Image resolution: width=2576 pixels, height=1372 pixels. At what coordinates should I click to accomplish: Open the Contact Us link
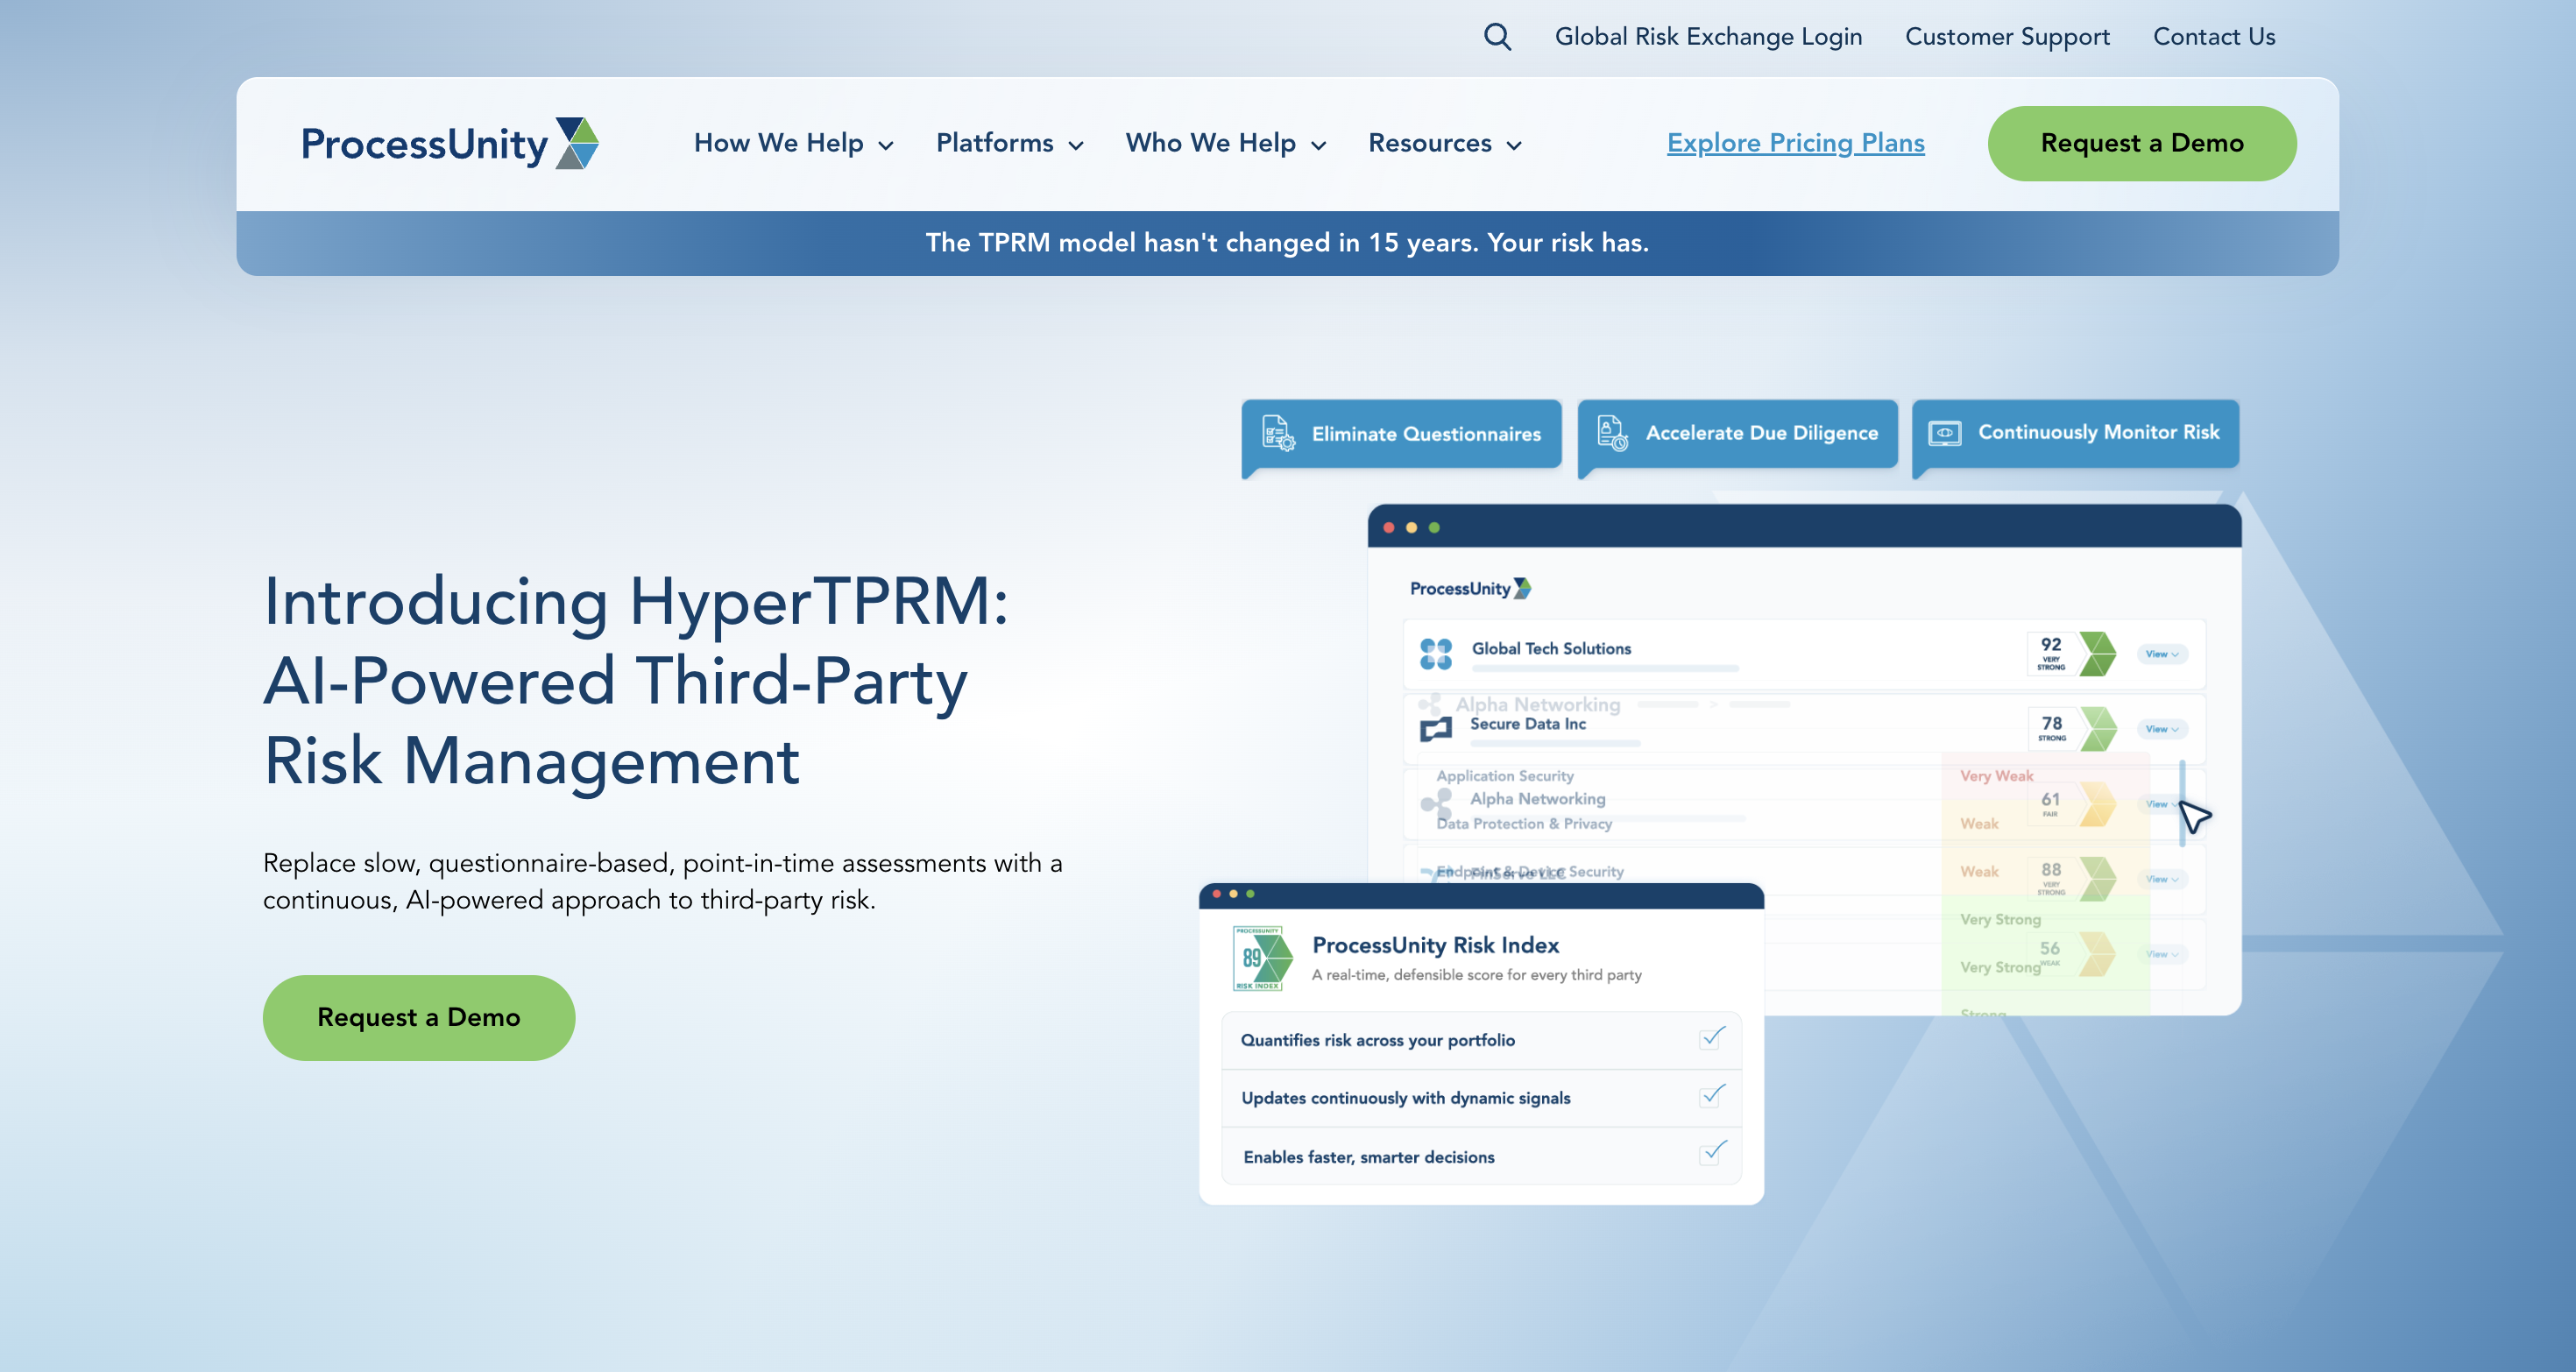click(x=2214, y=37)
